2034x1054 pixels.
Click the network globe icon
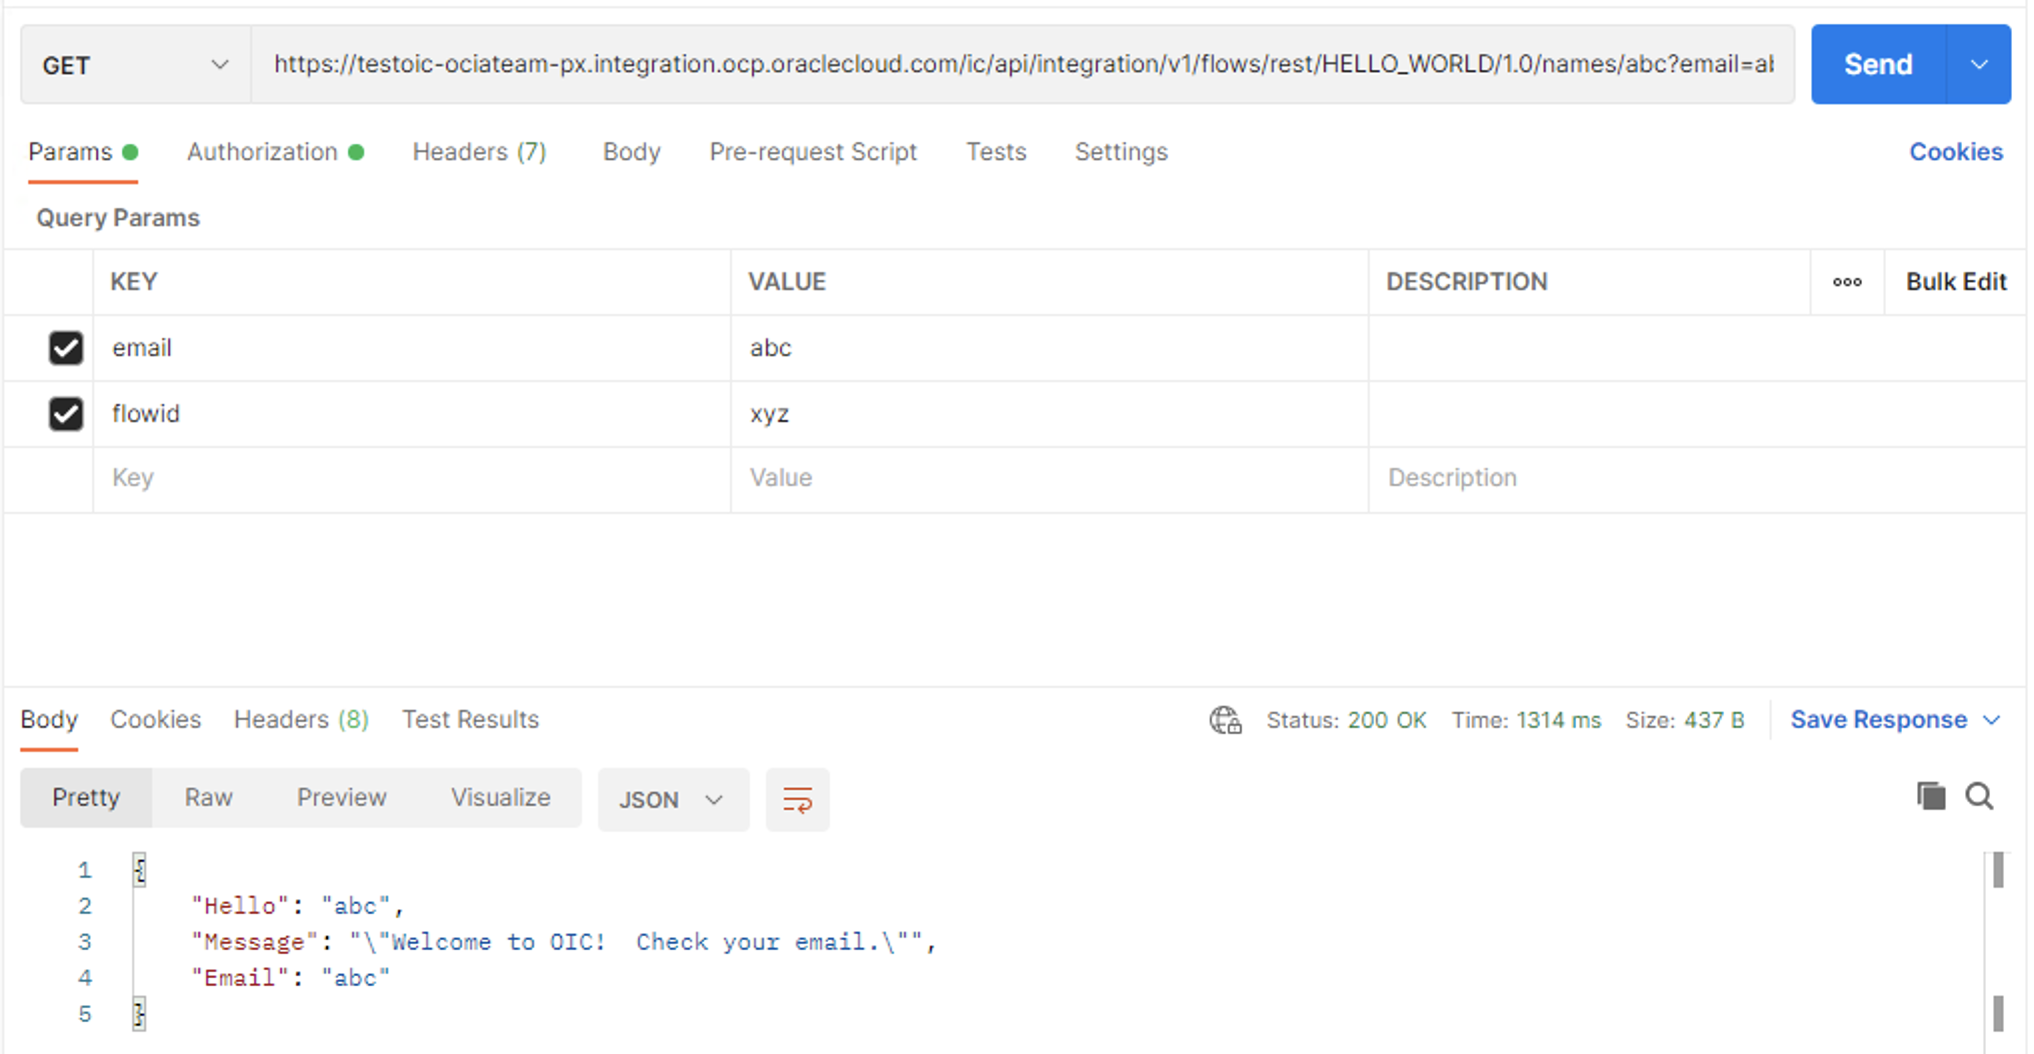point(1225,720)
